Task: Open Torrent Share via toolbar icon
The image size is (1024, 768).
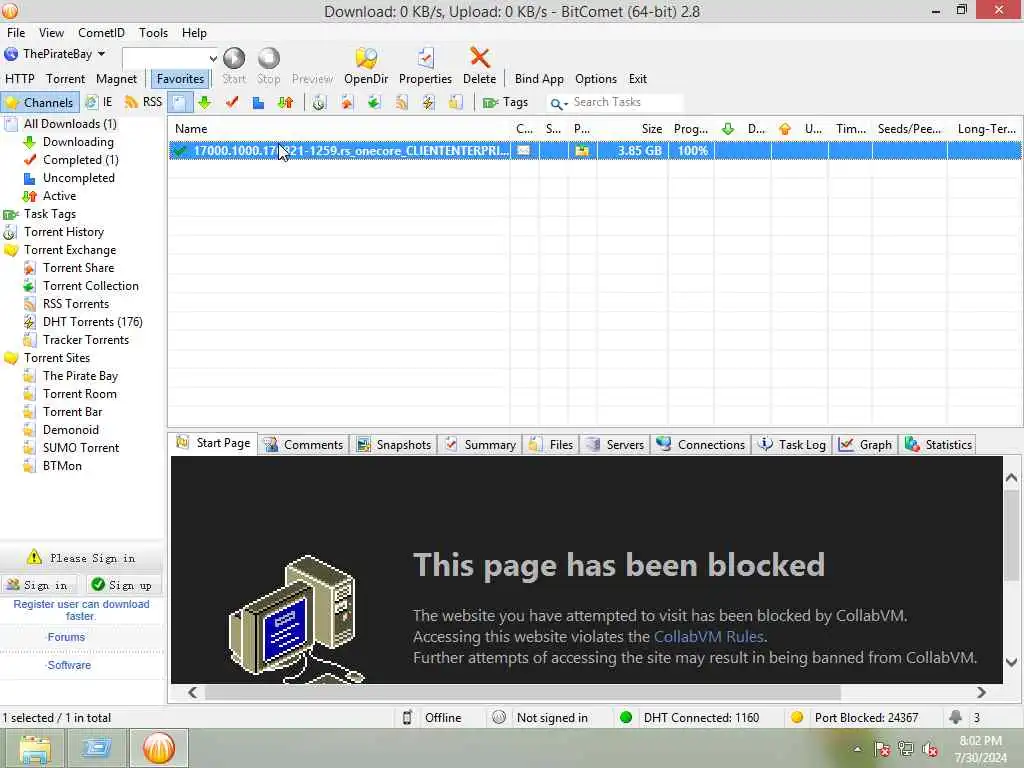Action: 346,102
